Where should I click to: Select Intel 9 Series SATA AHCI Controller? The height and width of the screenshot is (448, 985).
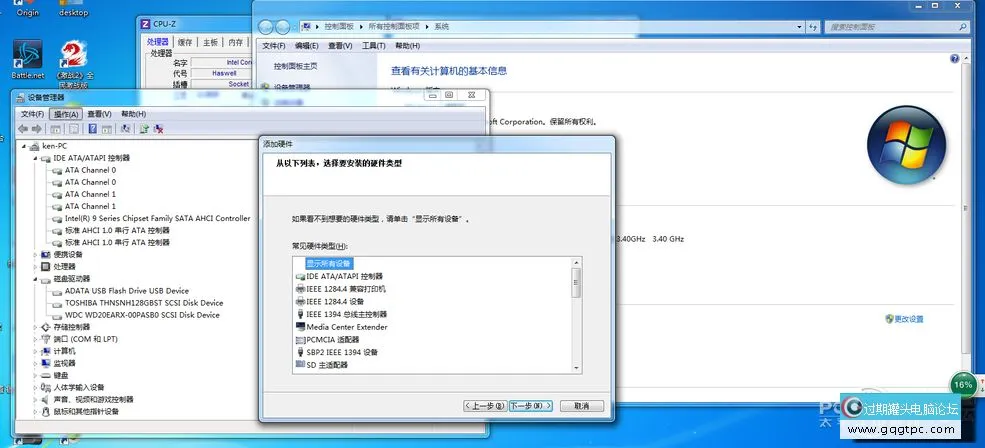(157, 218)
